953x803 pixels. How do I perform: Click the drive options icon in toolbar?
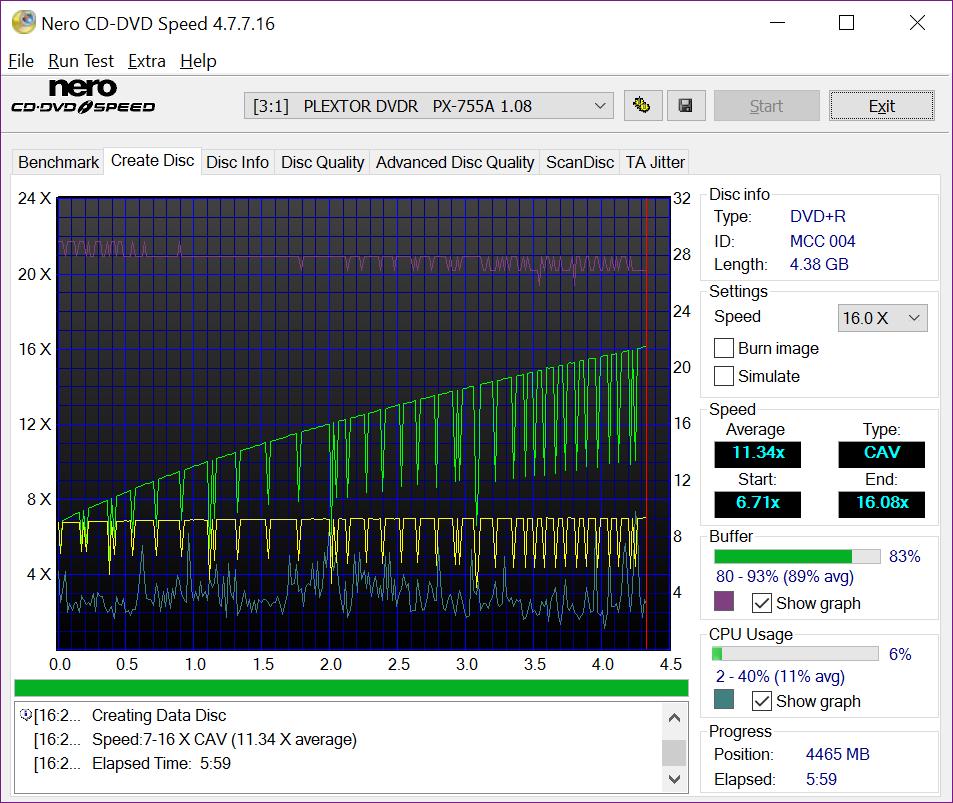tap(643, 106)
